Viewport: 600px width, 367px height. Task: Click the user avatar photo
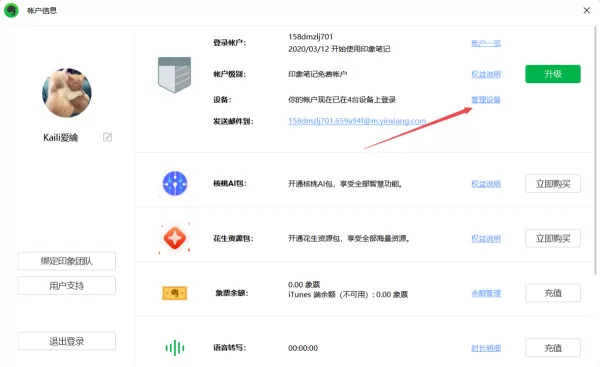67,93
